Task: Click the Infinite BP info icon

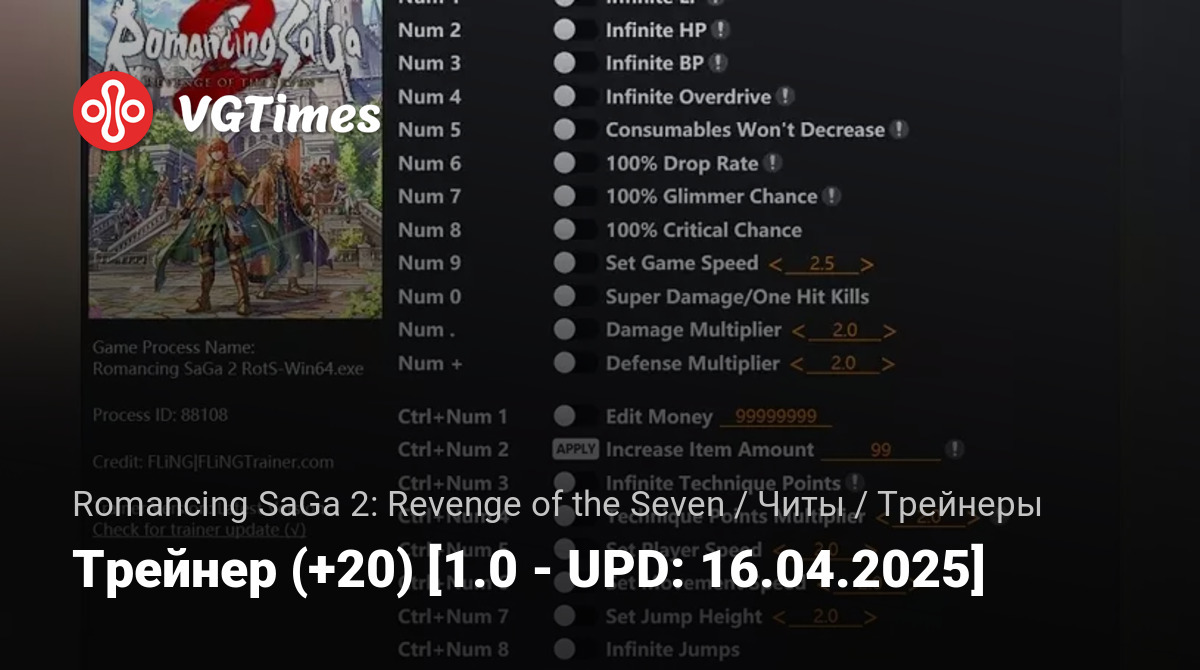Action: click(718, 63)
